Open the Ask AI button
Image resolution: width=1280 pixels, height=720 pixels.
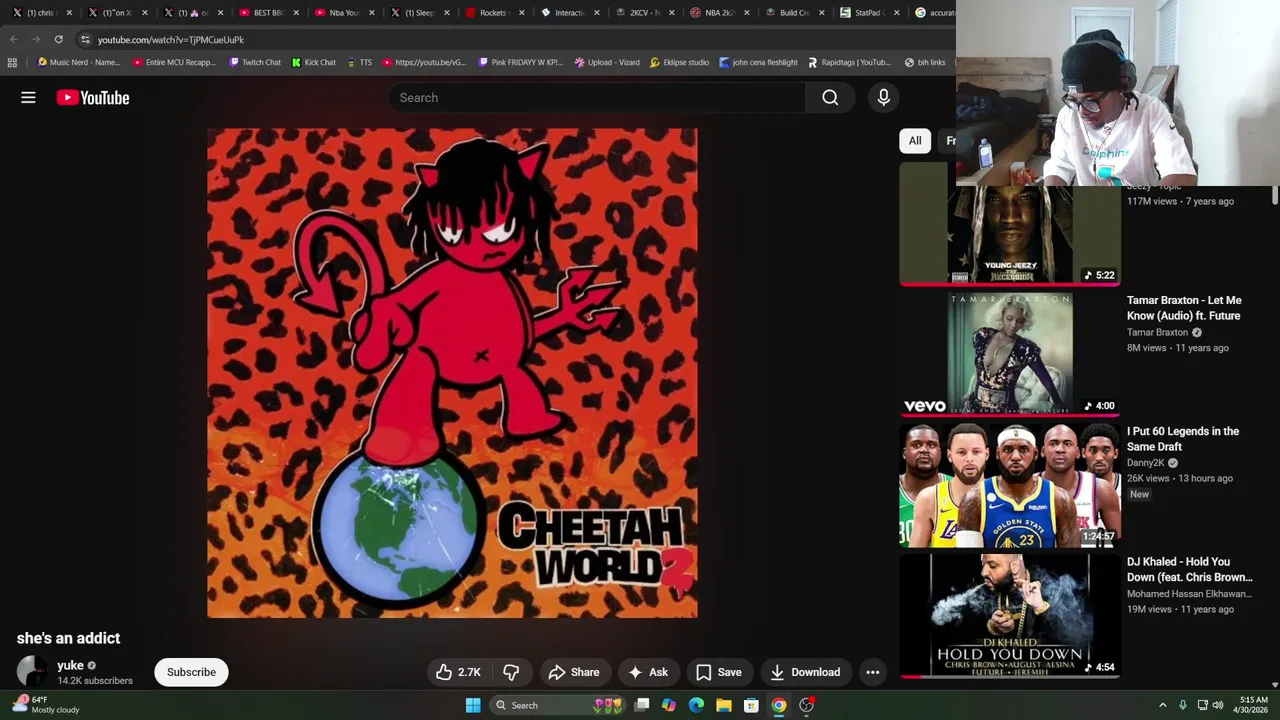click(x=647, y=672)
